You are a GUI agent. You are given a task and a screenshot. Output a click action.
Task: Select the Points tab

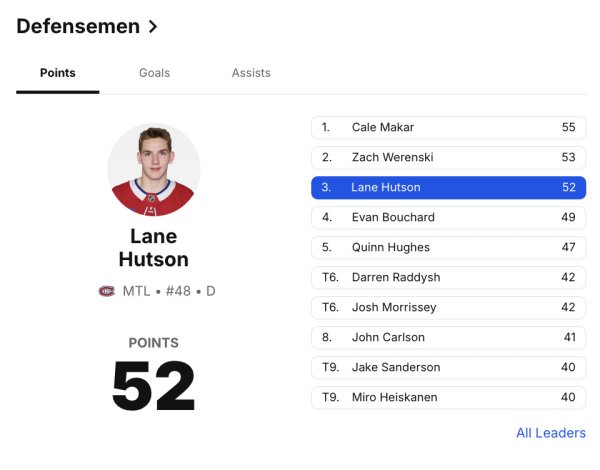57,73
